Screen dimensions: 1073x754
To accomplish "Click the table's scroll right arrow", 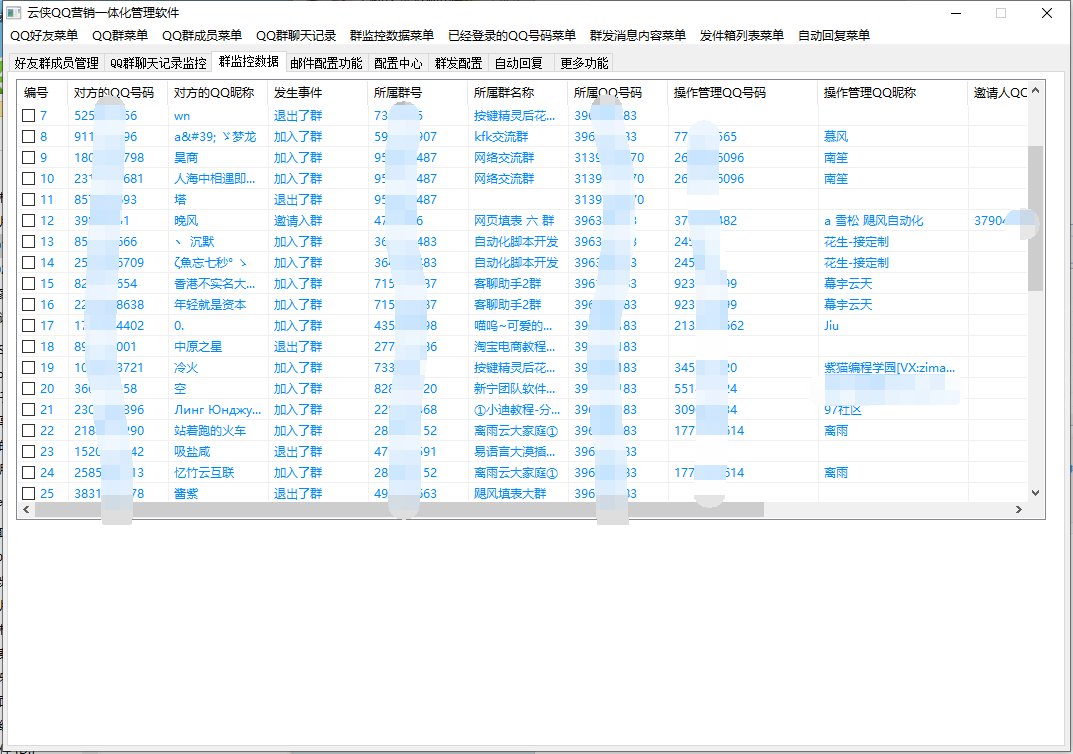I will 1019,510.
